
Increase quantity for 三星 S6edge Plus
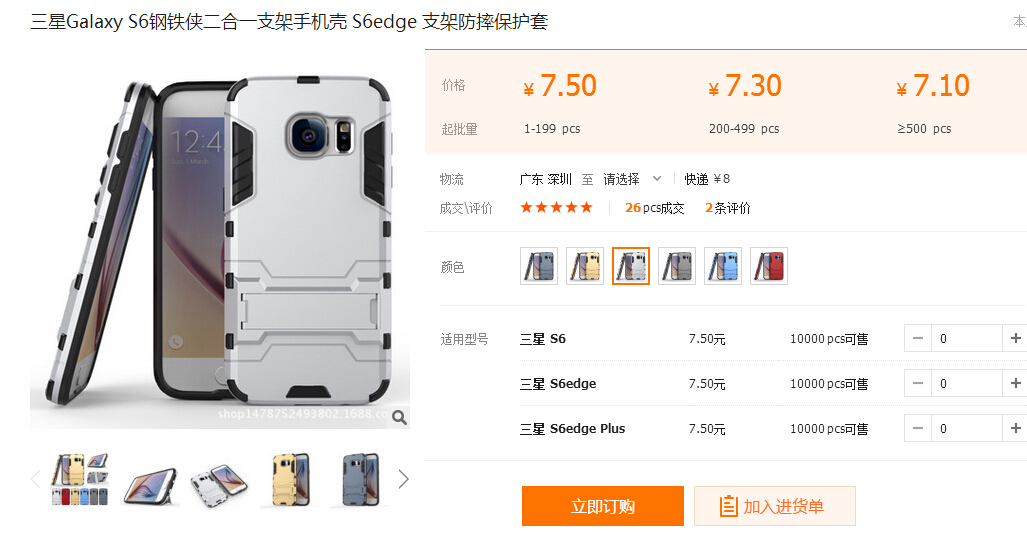pos(1015,429)
